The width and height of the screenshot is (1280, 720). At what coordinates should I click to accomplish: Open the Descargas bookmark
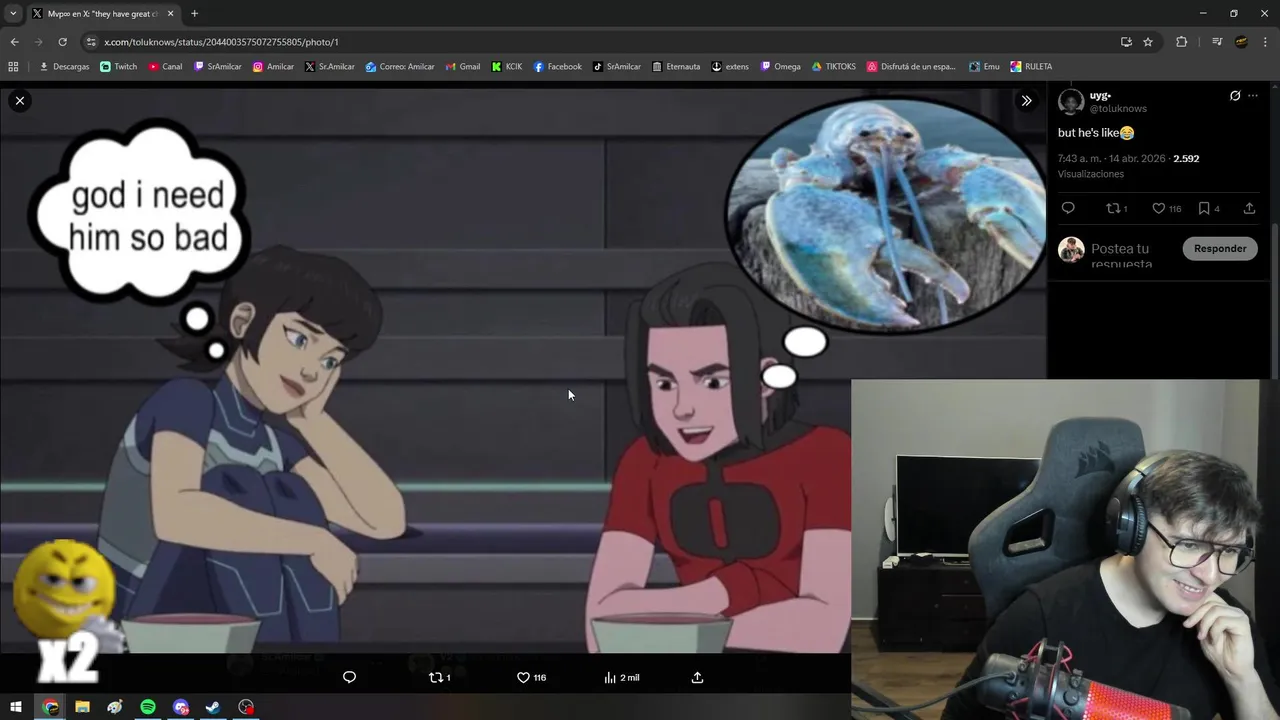(x=64, y=67)
